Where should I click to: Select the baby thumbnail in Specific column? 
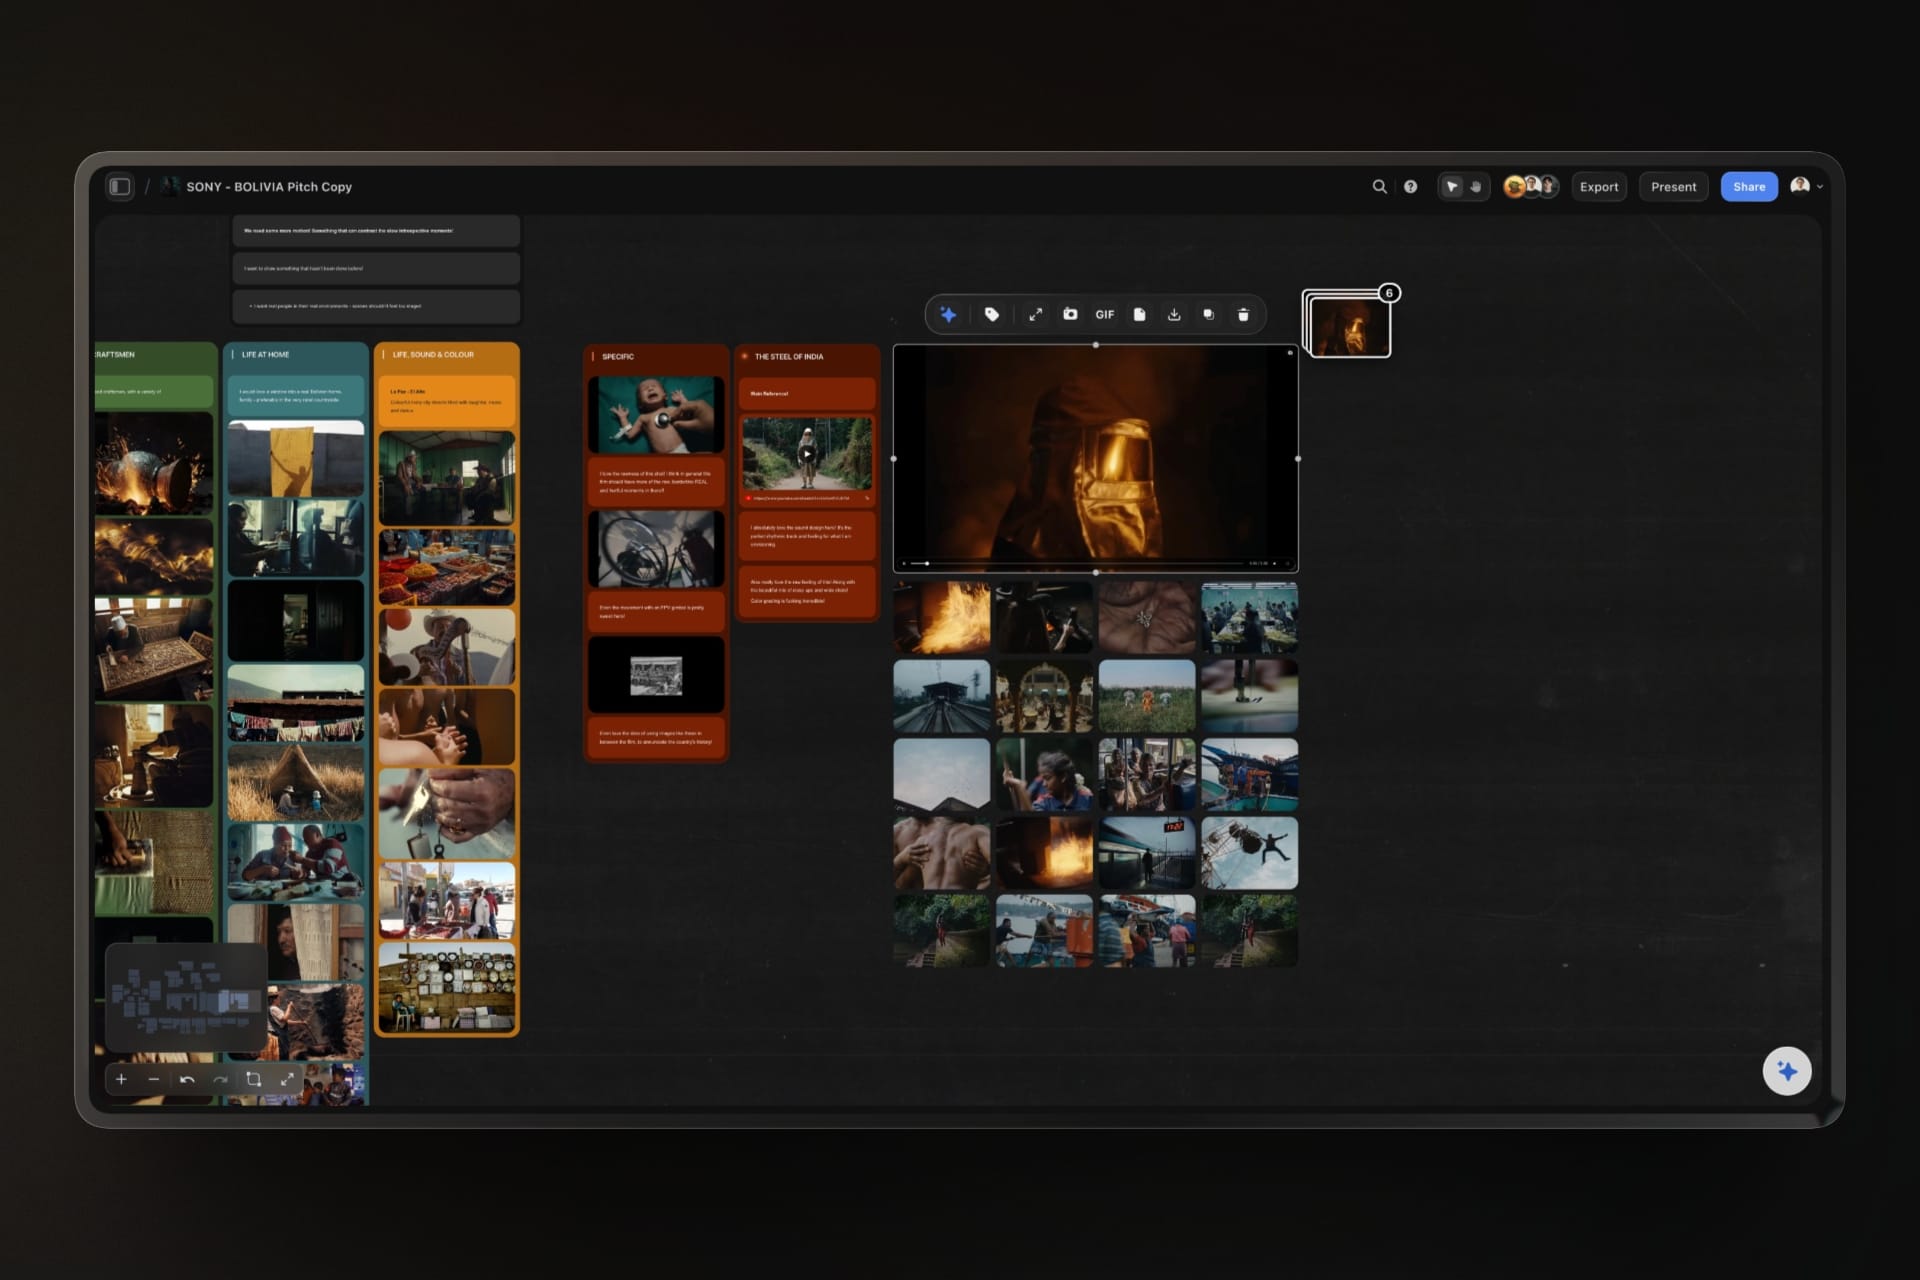(x=656, y=414)
